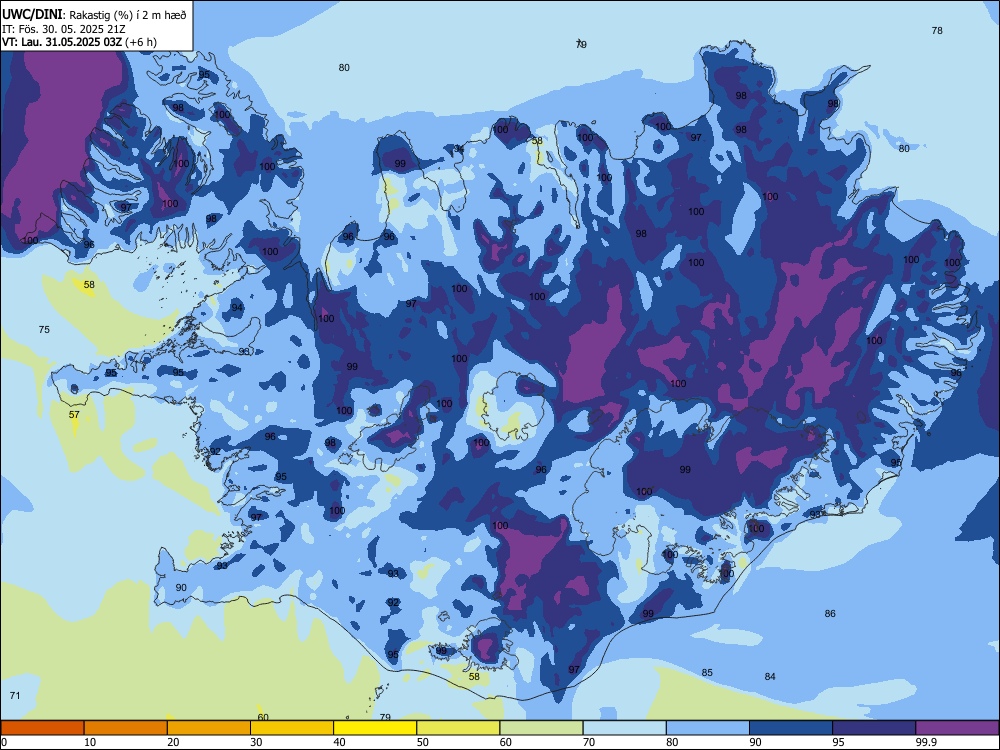
Task: Click the '20' legend scale label
Action: pos(173,742)
